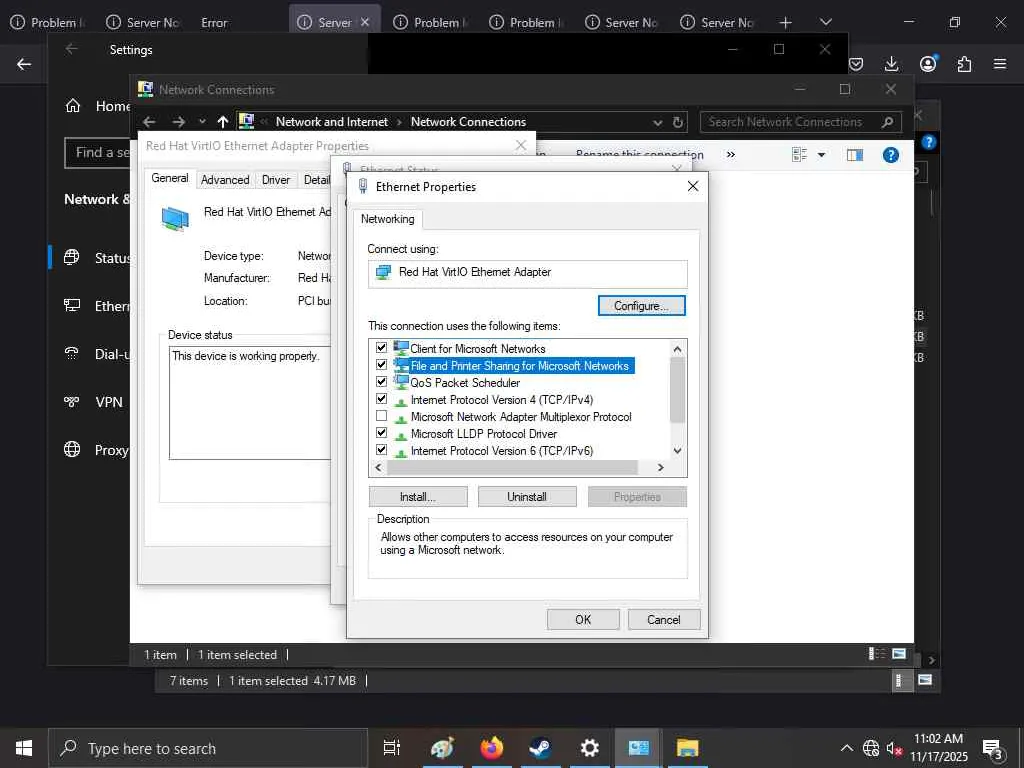1024x768 pixels.
Task: Open new browser tab plus button
Action: 786,23
